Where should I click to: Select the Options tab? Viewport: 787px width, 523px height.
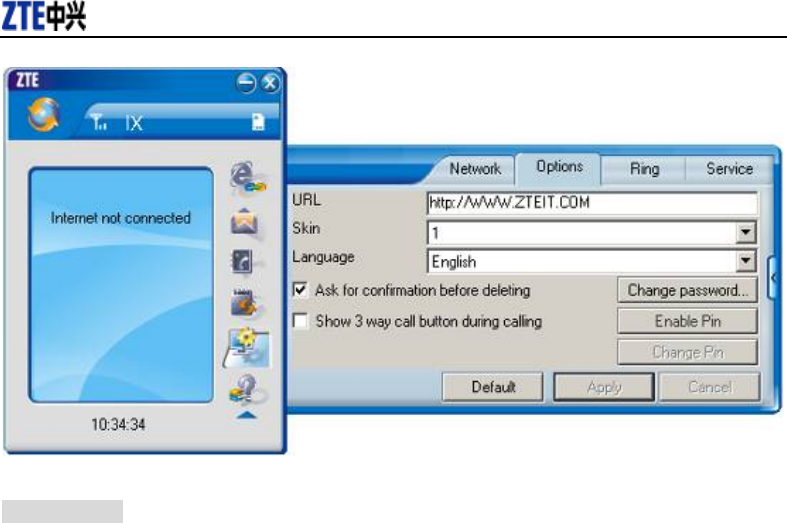559,167
